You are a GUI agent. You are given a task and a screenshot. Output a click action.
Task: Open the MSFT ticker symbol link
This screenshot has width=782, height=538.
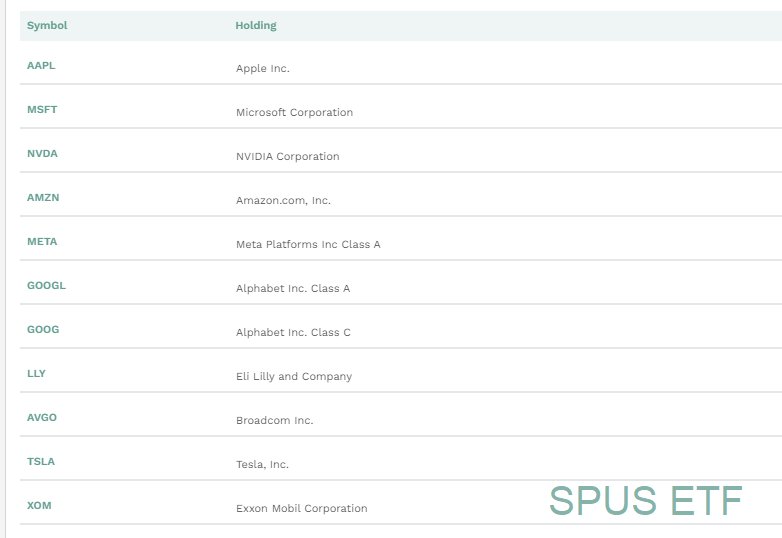tap(42, 109)
